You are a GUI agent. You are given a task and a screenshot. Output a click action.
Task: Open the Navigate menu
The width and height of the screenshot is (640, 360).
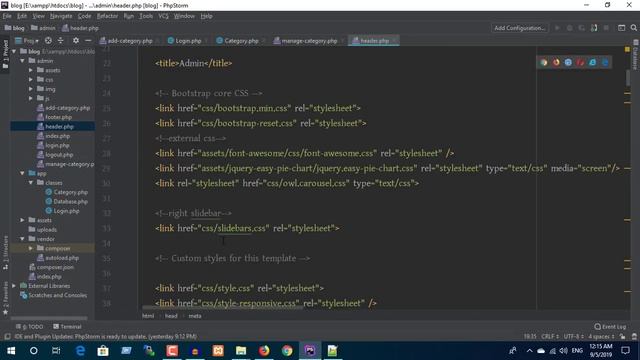(61, 16)
